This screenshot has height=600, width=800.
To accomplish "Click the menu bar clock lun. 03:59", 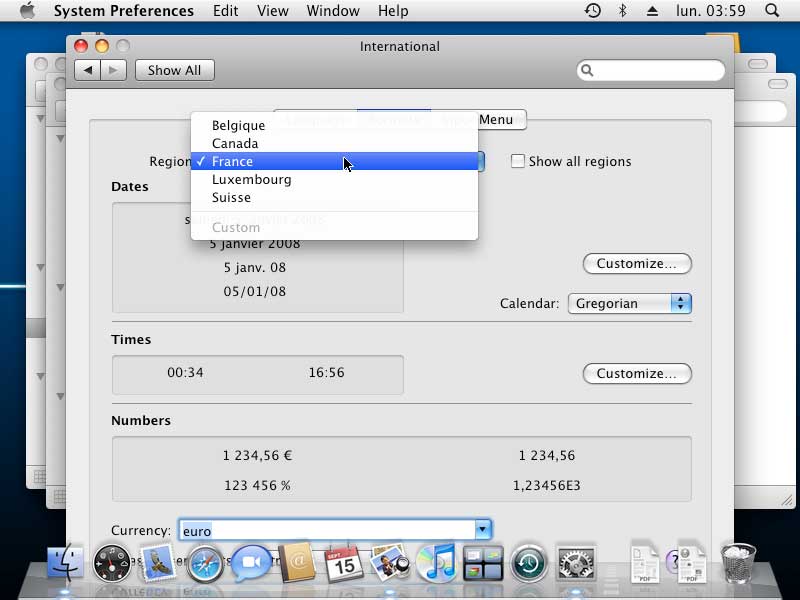I will pos(711,11).
